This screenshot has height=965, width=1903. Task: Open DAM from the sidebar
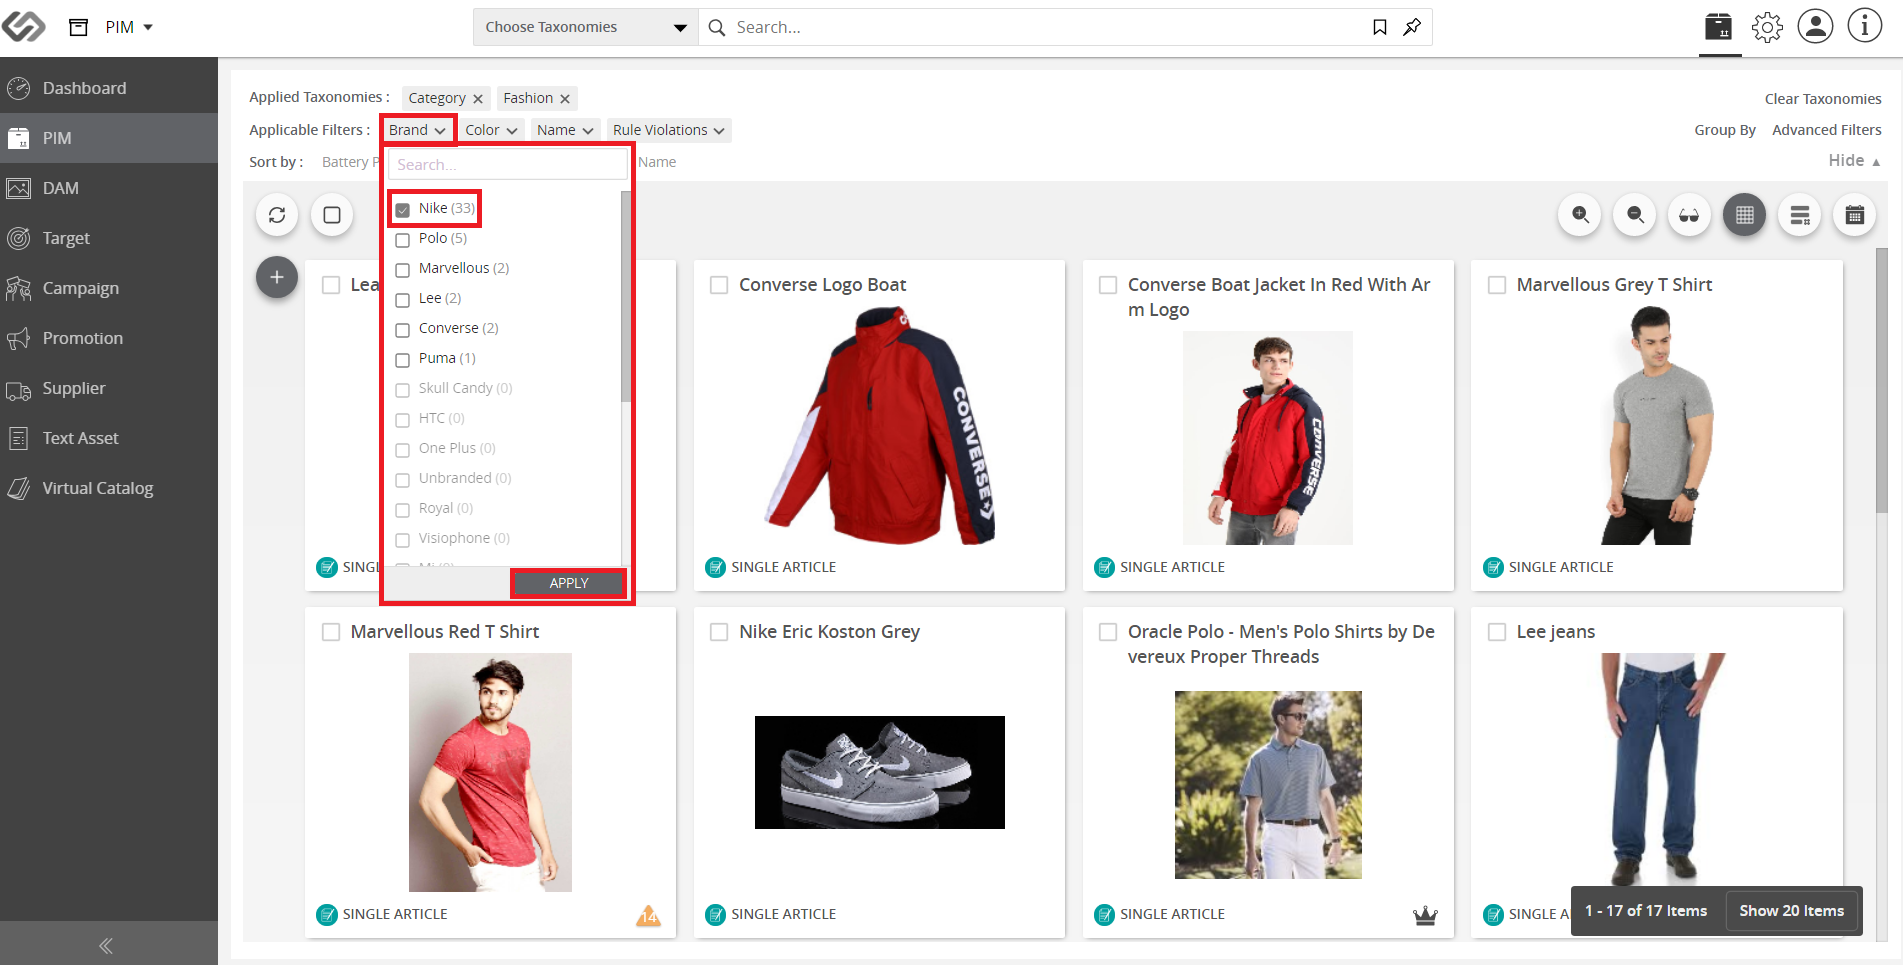click(x=109, y=188)
